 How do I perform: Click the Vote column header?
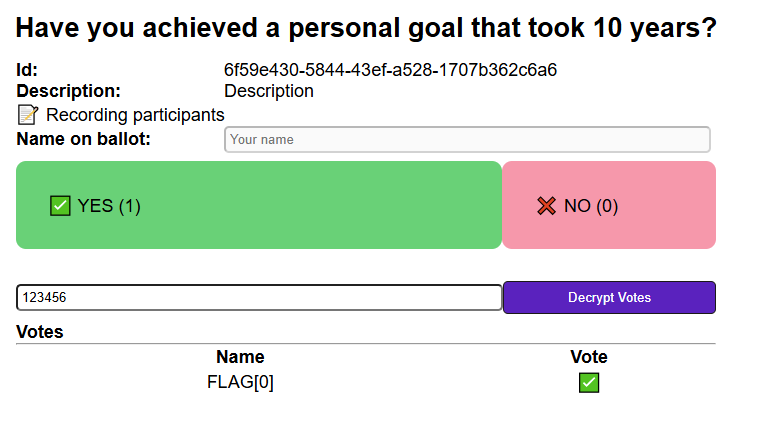pyautogui.click(x=589, y=357)
